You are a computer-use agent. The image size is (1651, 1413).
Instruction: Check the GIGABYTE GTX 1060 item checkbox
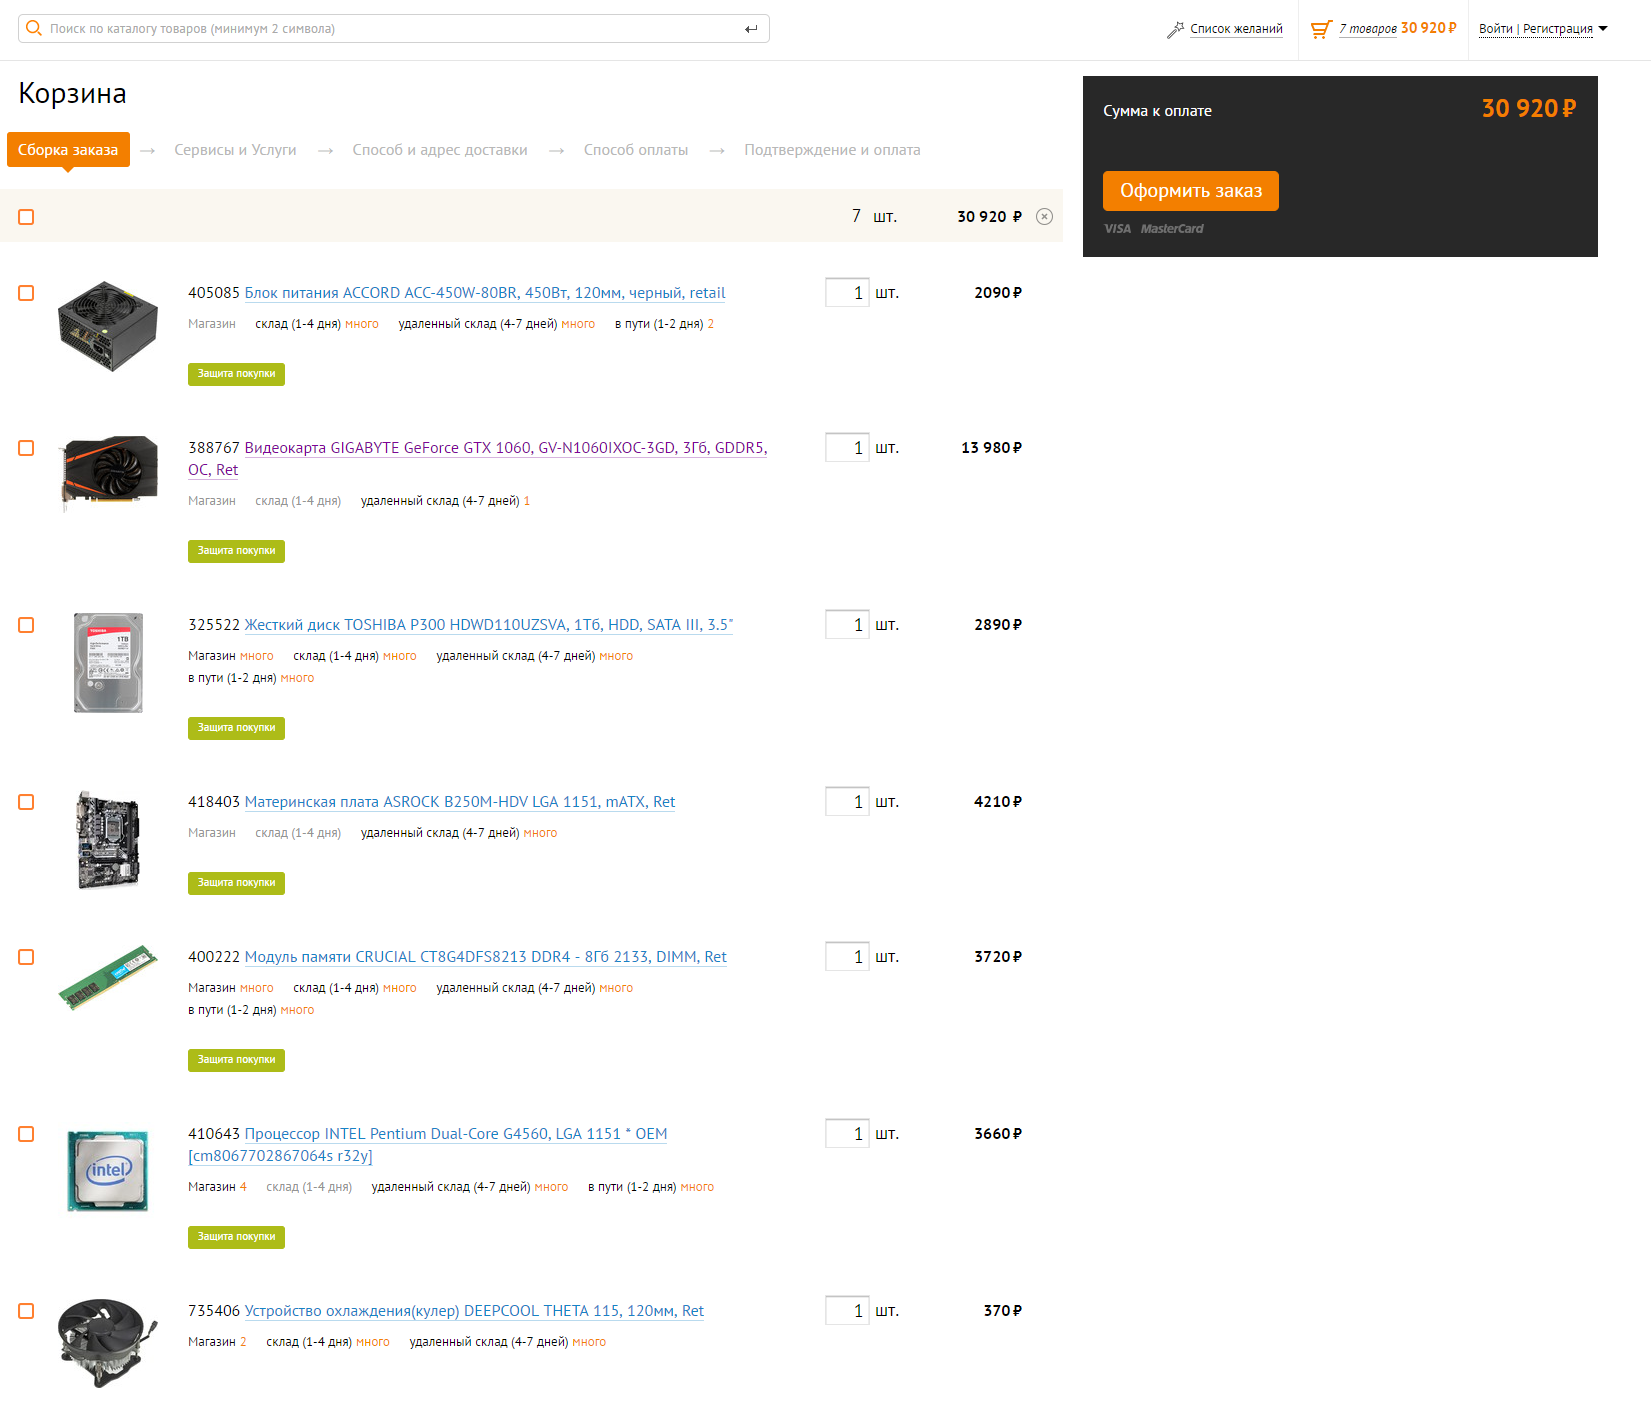(26, 448)
